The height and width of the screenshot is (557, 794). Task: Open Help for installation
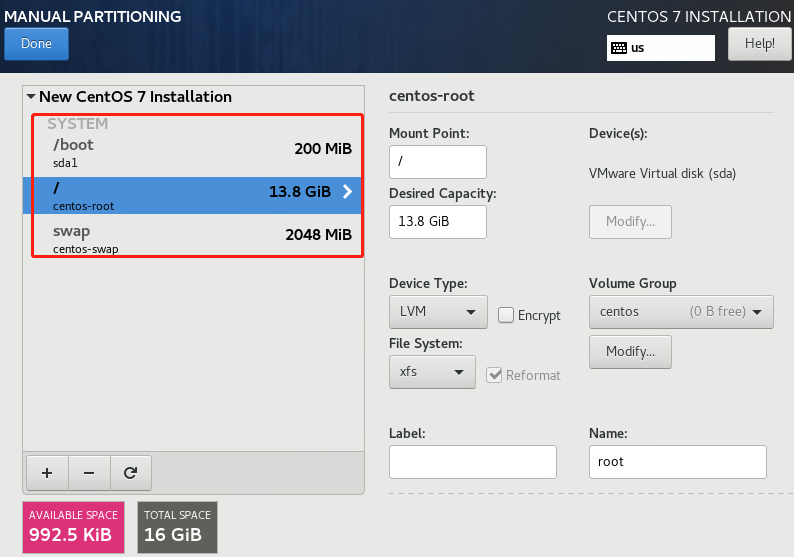[x=760, y=44]
